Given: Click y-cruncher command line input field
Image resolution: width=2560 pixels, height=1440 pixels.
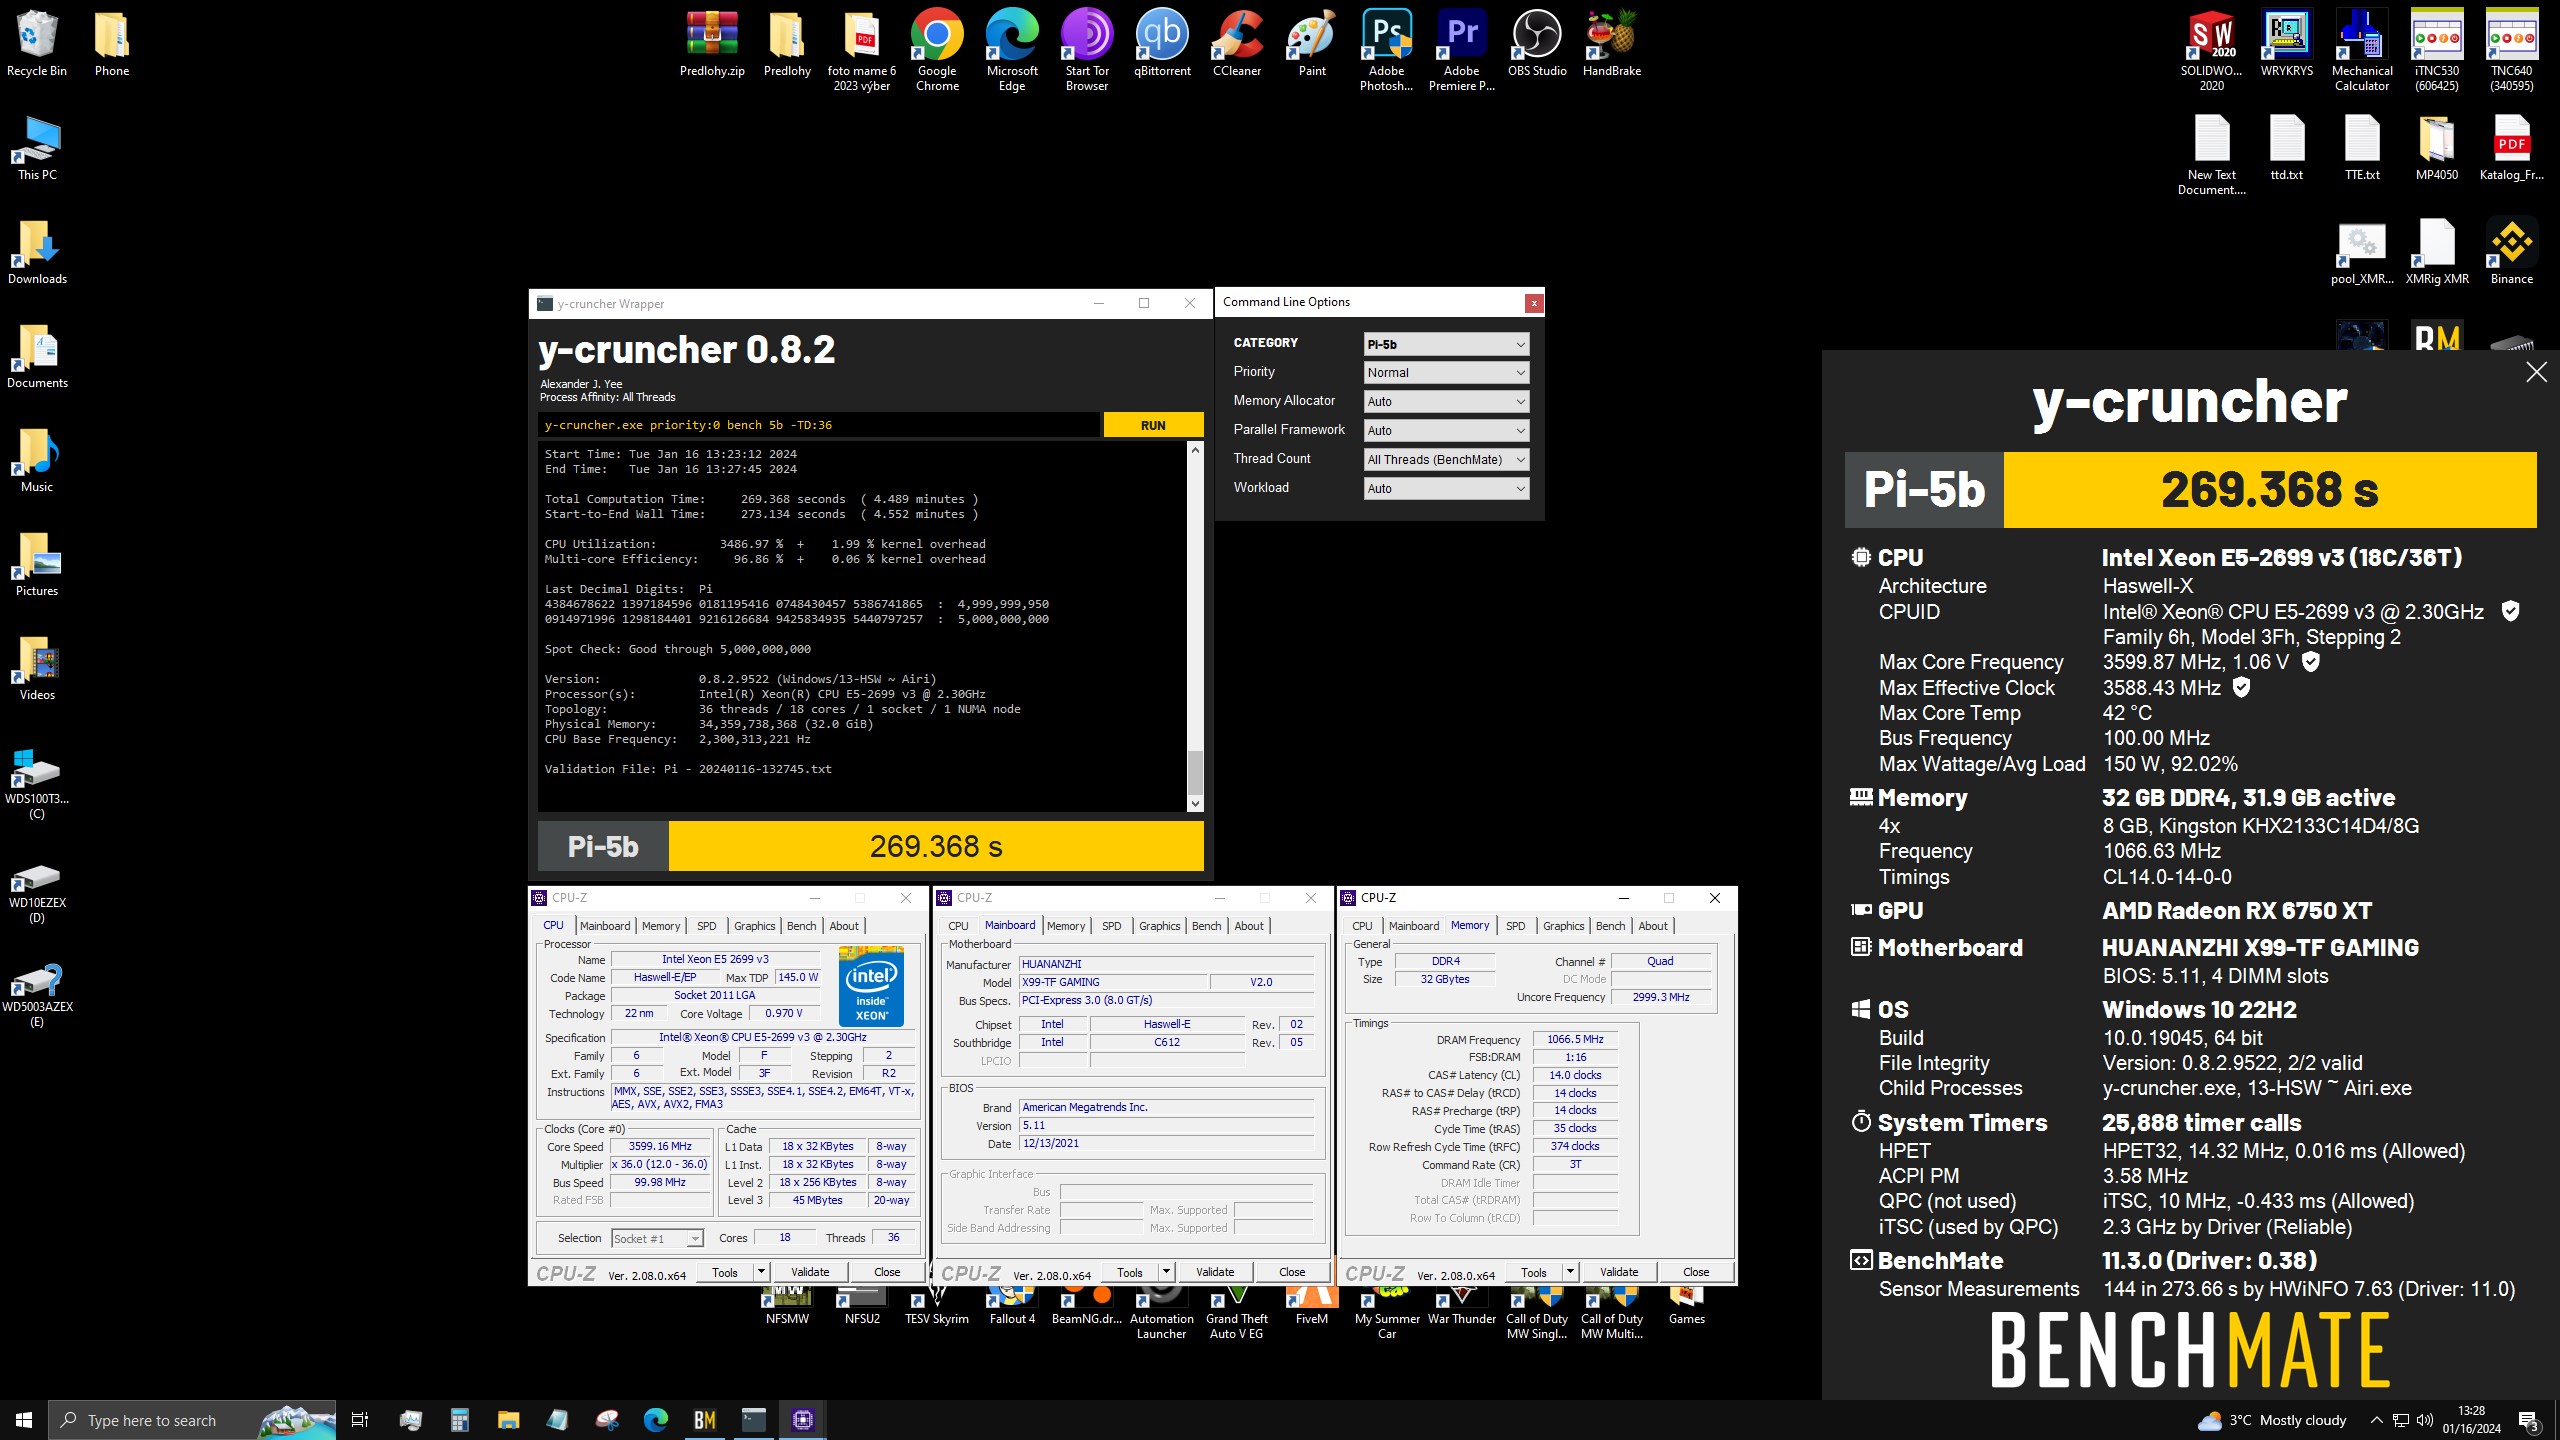Looking at the screenshot, I should coord(818,425).
